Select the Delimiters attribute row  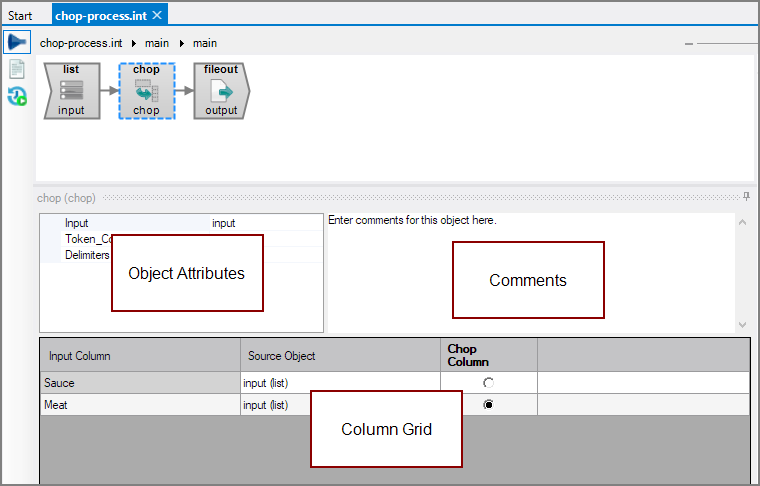coord(87,255)
